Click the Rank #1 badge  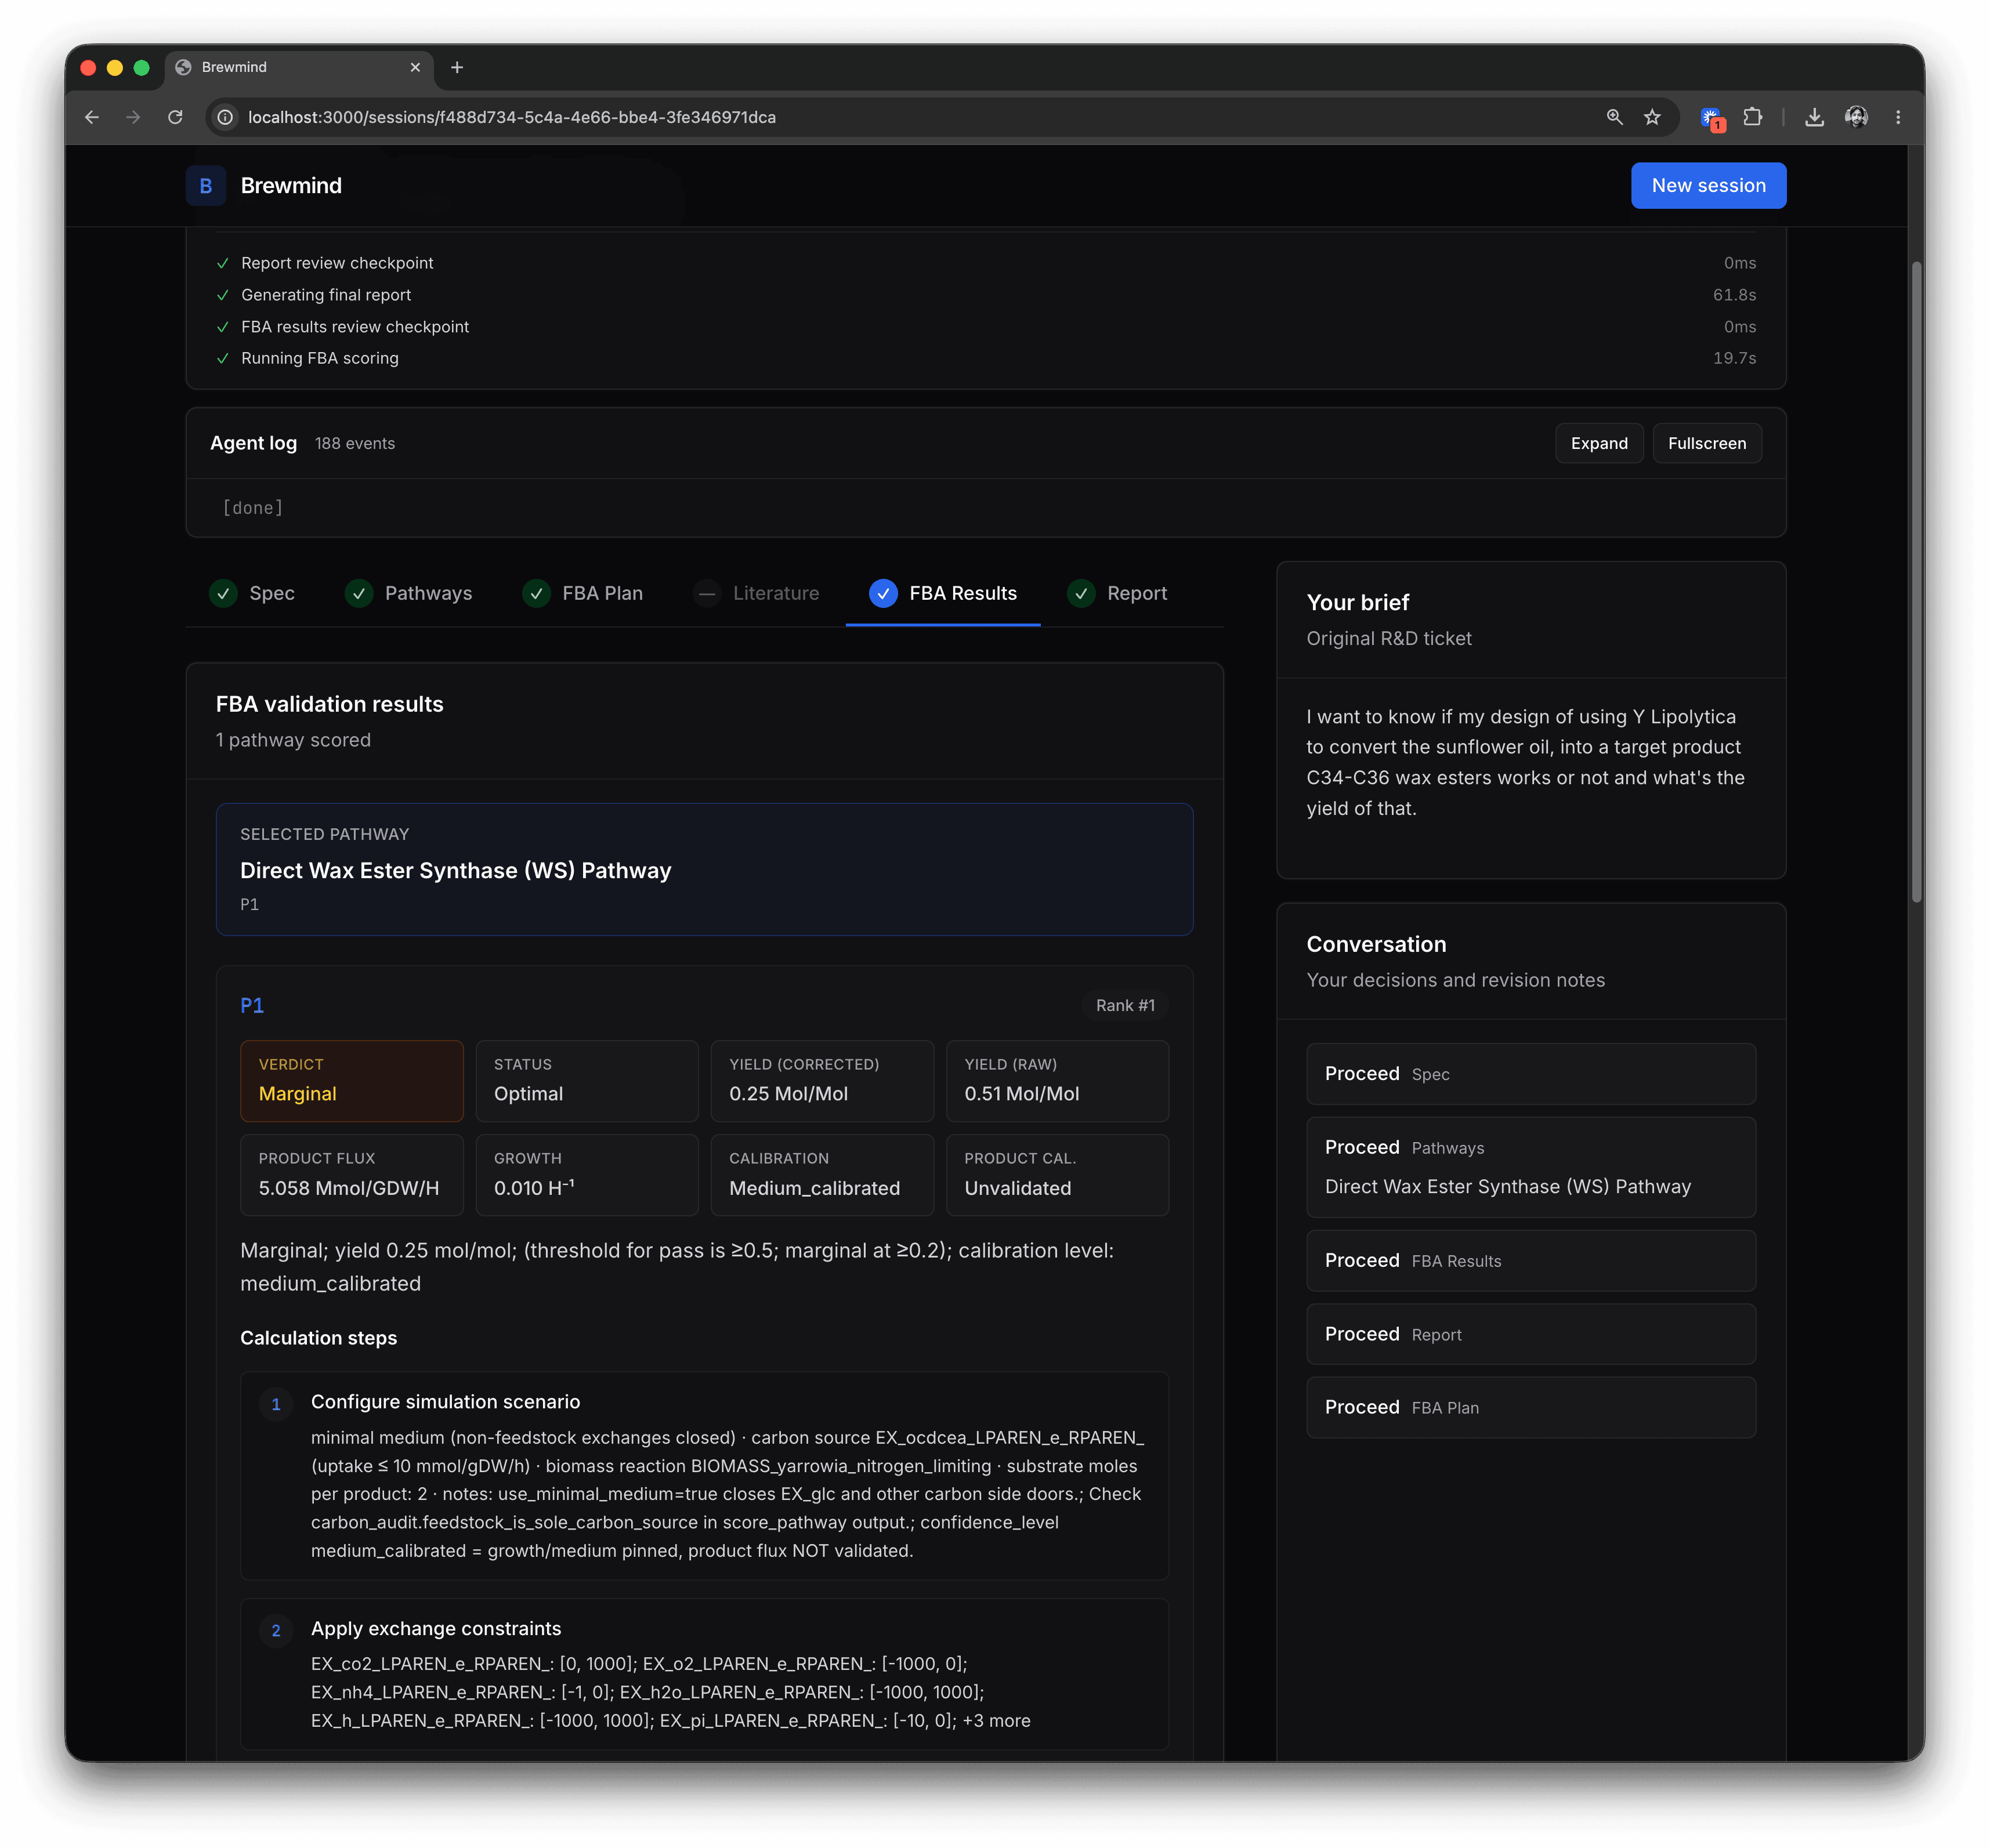pyautogui.click(x=1125, y=1006)
